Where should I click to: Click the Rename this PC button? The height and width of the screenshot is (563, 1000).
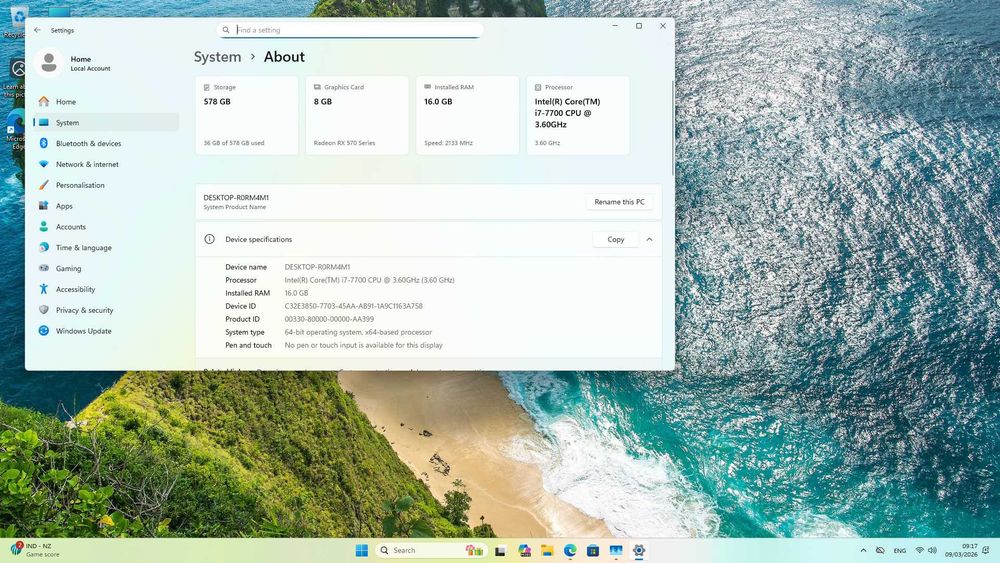coord(619,202)
